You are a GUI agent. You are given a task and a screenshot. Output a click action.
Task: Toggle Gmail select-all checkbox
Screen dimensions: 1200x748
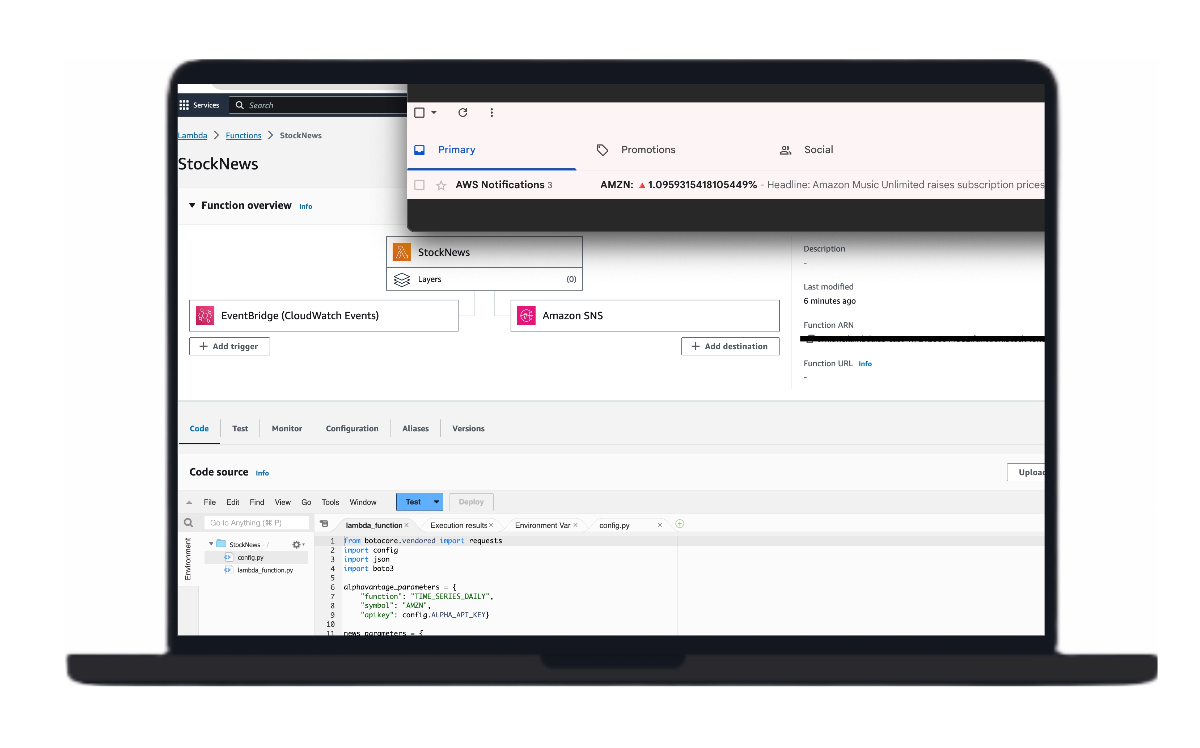(x=420, y=113)
